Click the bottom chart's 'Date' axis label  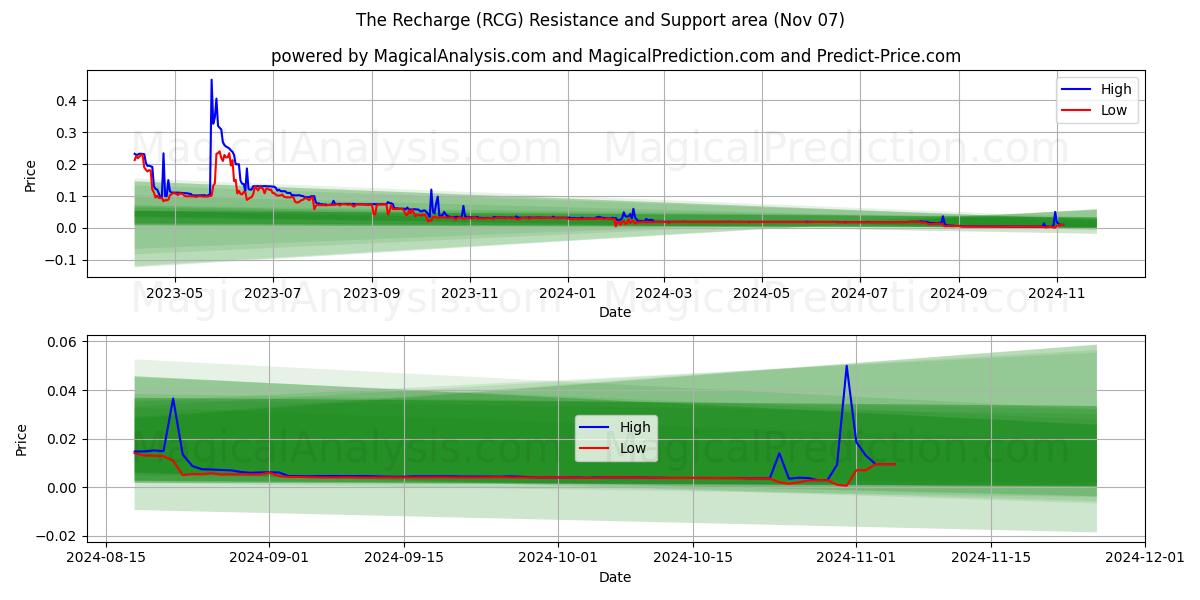tap(615, 577)
